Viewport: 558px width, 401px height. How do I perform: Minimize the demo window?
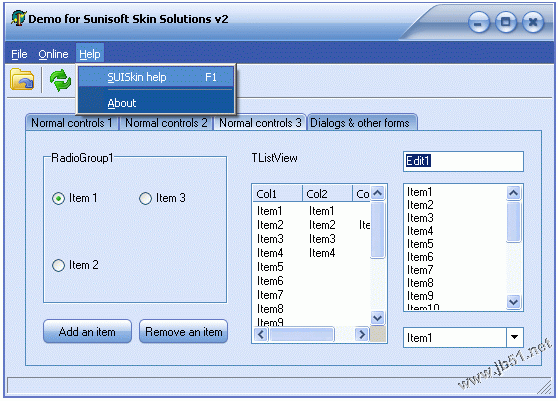tap(479, 23)
